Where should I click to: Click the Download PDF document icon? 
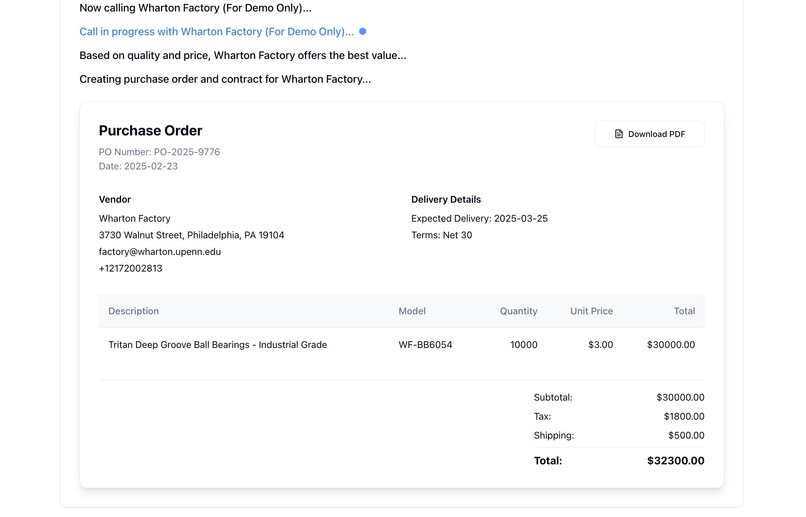pos(618,134)
